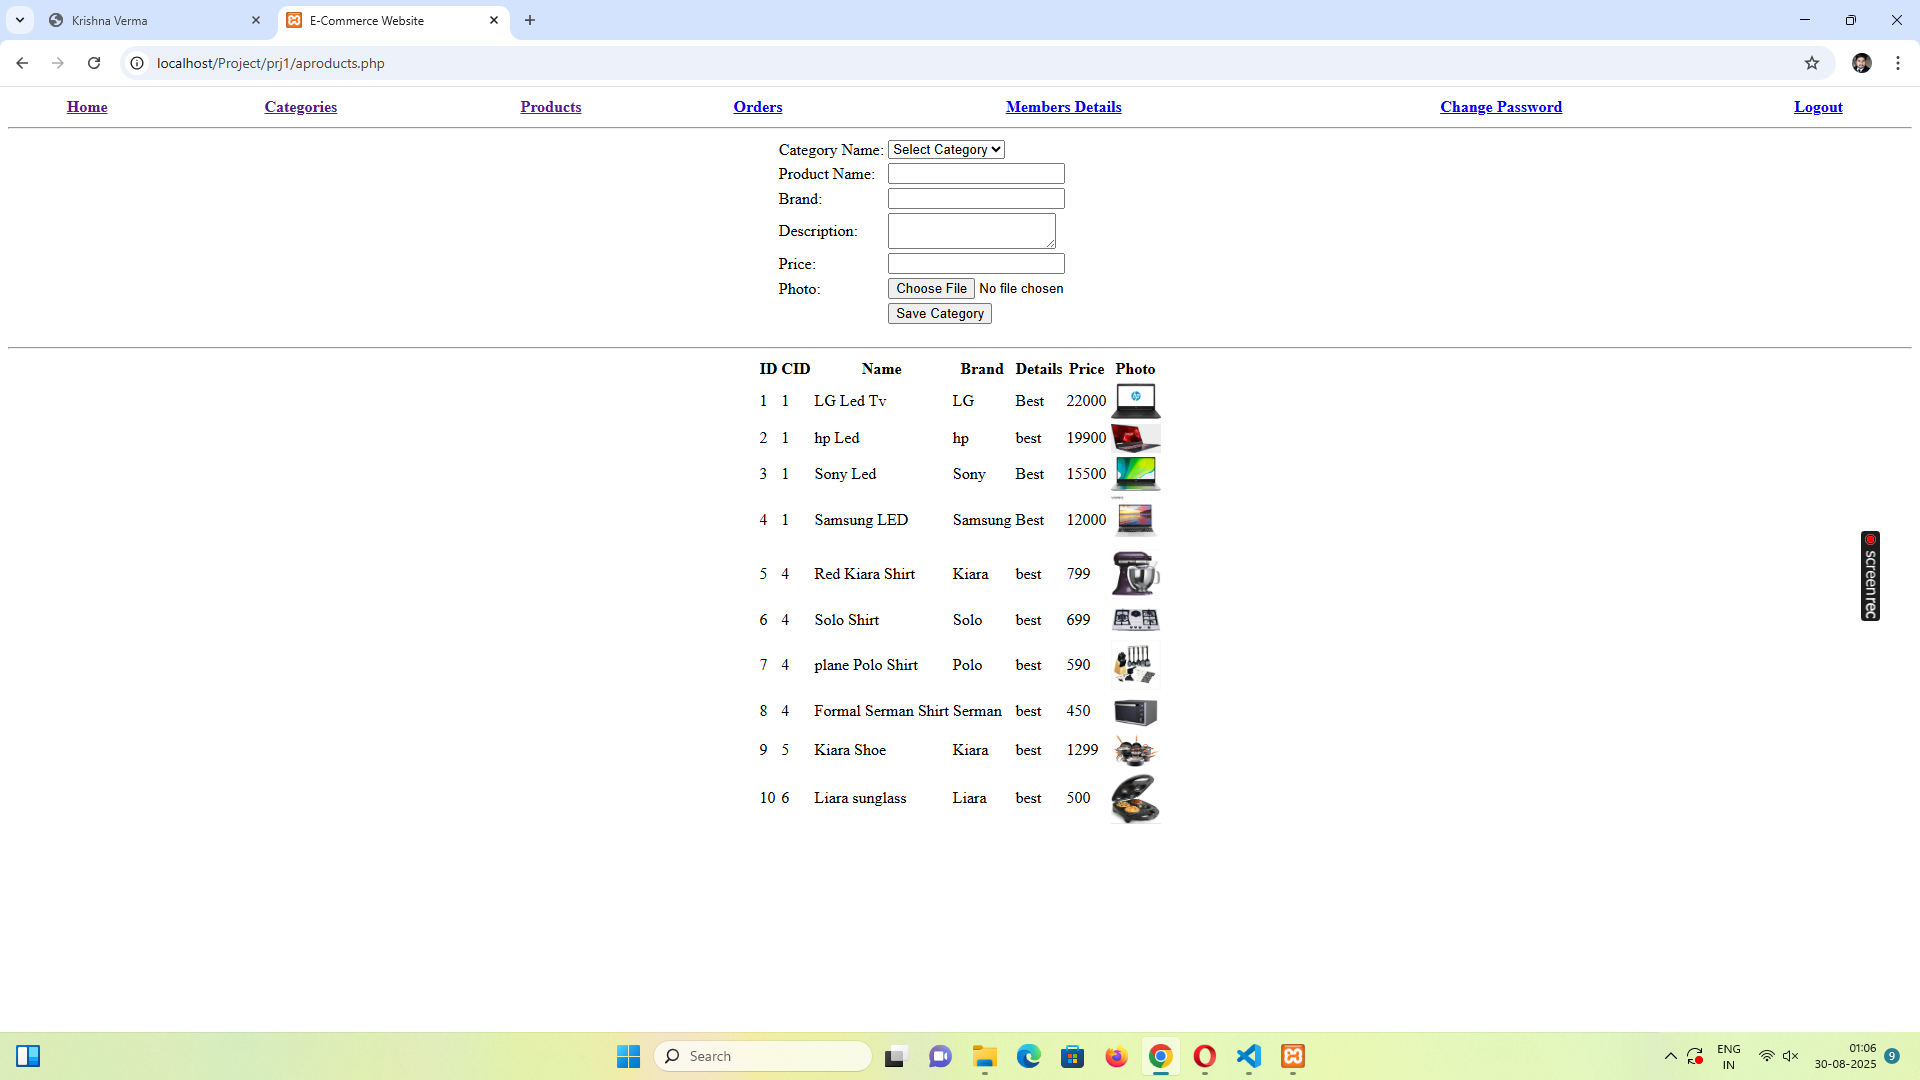The image size is (1920, 1080).
Task: Open a new browser tab
Action: point(530,20)
